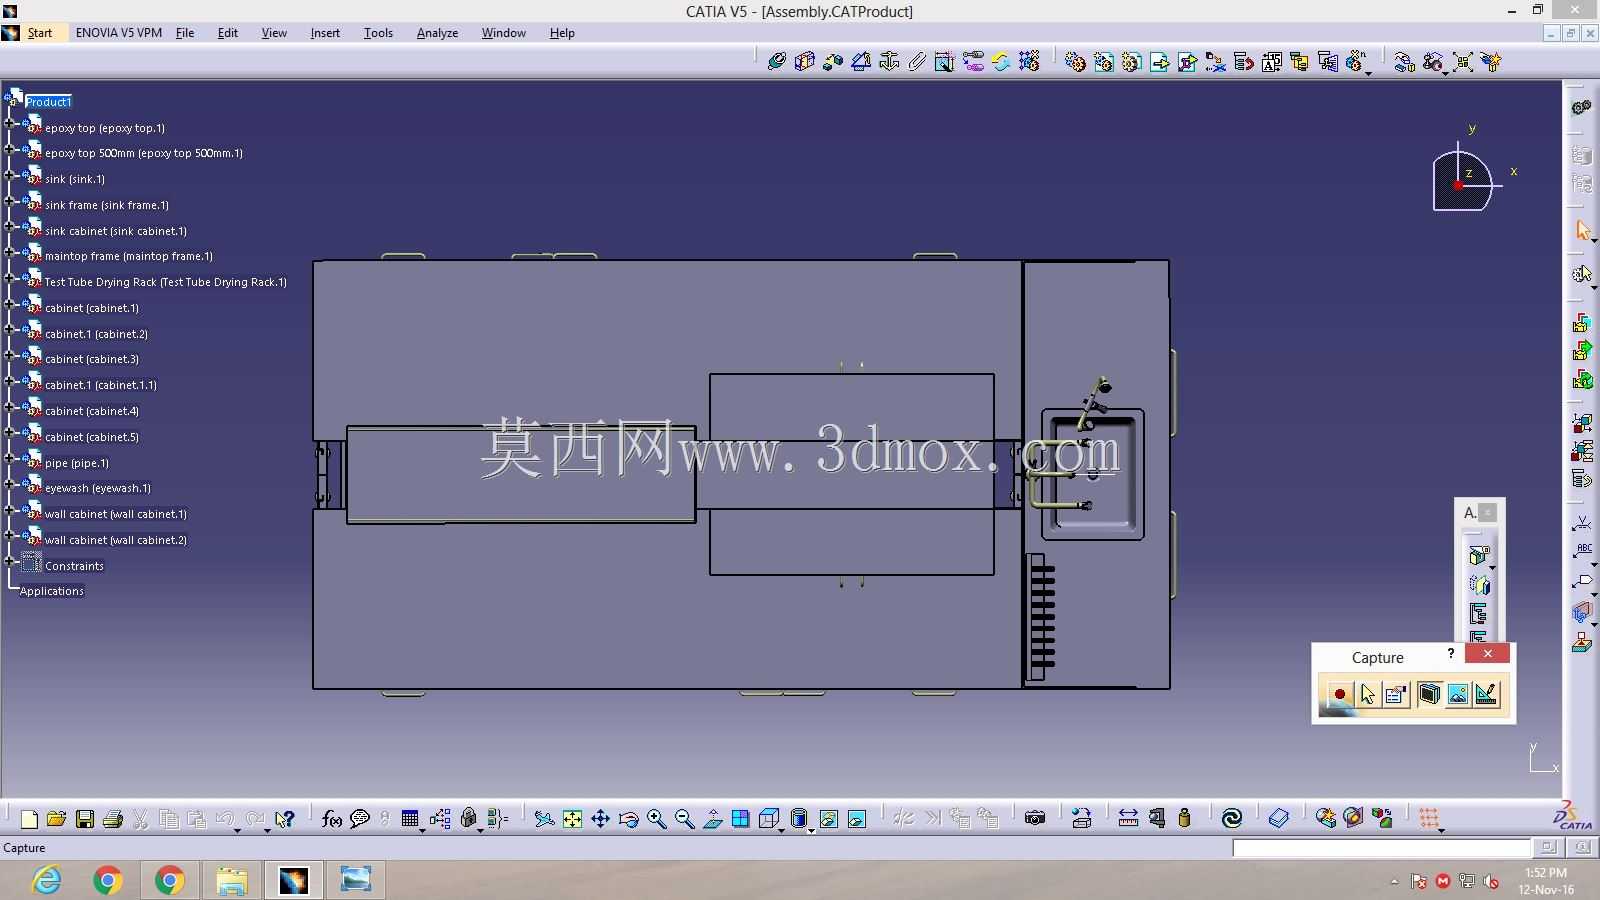Click the Capture toolbar help question mark
The width and height of the screenshot is (1600, 900).
(x=1451, y=653)
